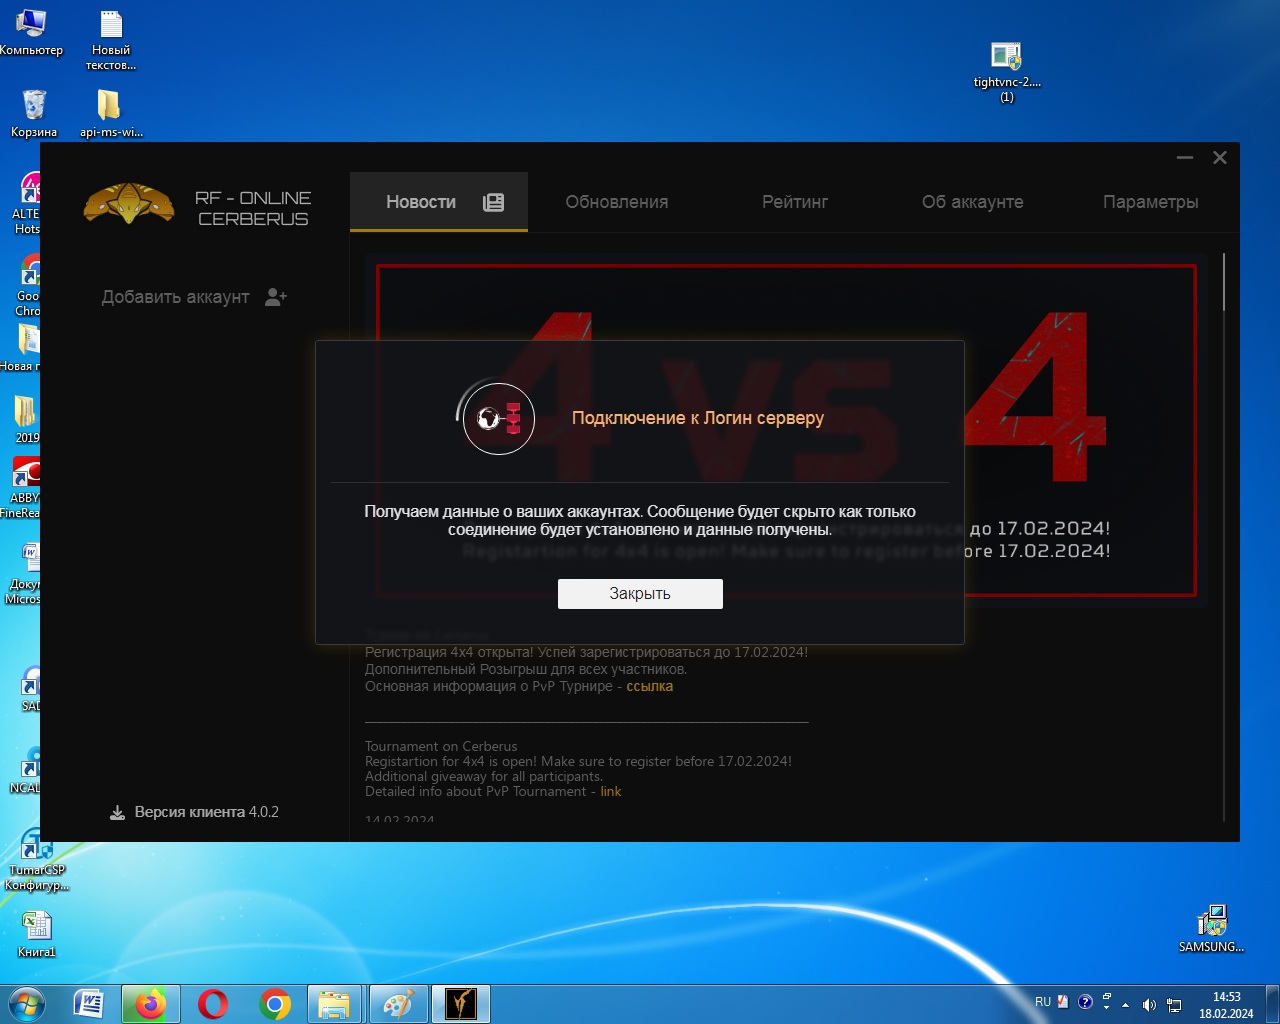Click the line 'Additional giveaway for all participants.'
This screenshot has width=1280, height=1024.
[x=484, y=776]
